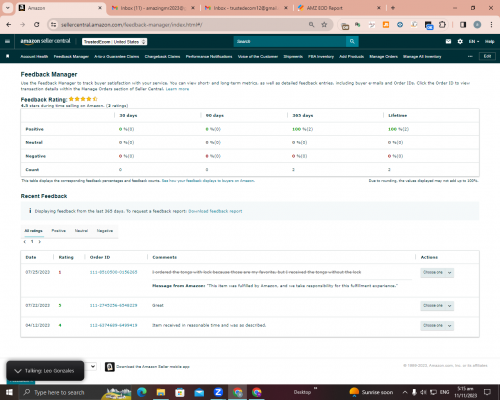Open Choose one dropdown for the Great feedback
The height and width of the screenshot is (400, 500).
coord(437,306)
